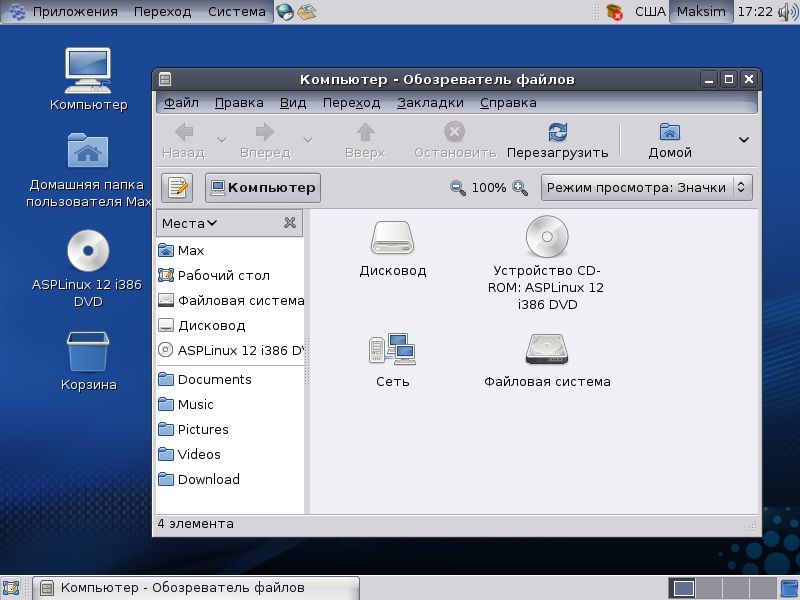Image resolution: width=800 pixels, height=600 pixels.
Task: Toggle text-based location bar with pencil icon
Action: pos(177,187)
